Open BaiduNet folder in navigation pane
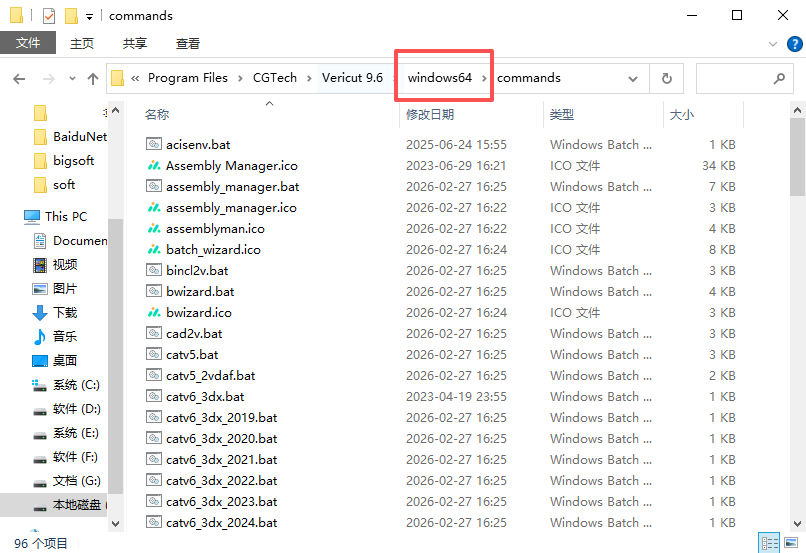This screenshot has height=553, width=806. [69, 137]
